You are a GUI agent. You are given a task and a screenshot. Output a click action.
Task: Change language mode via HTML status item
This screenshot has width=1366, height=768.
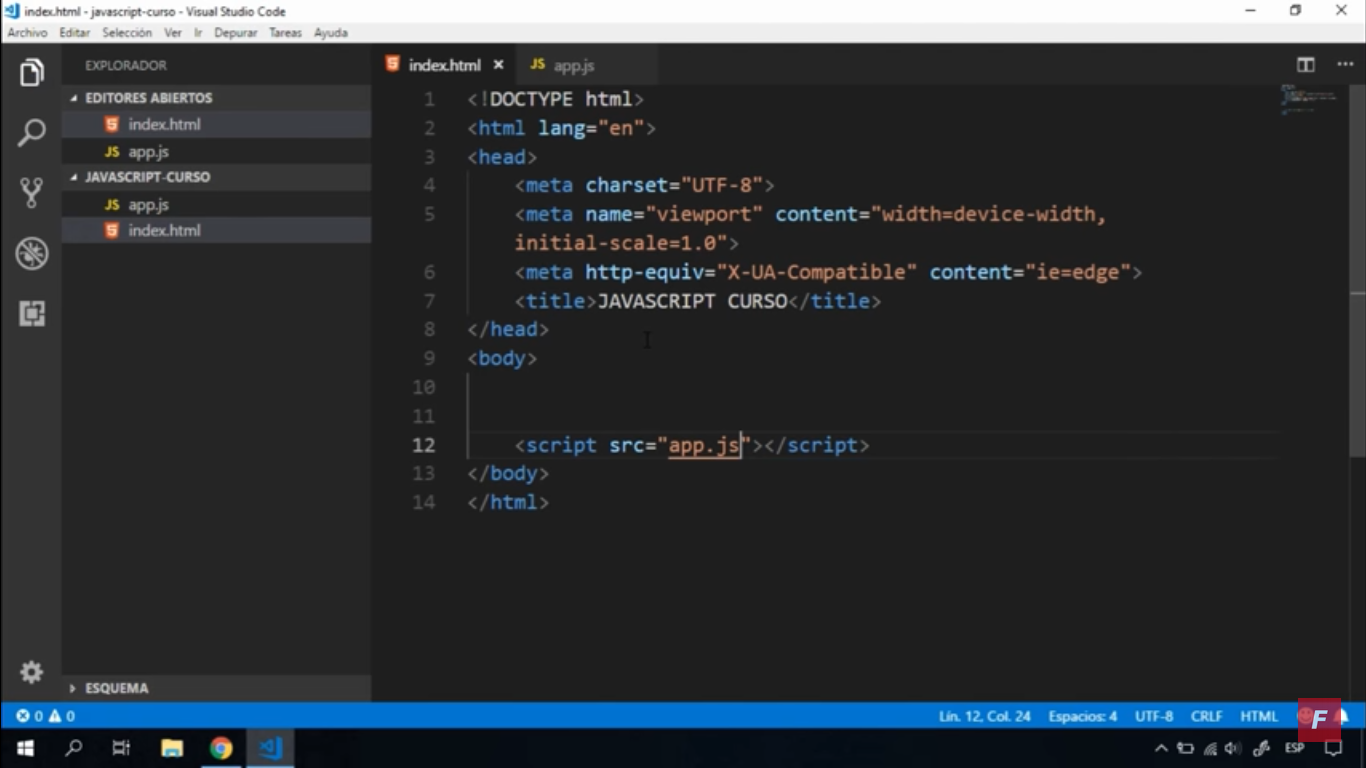(1259, 716)
